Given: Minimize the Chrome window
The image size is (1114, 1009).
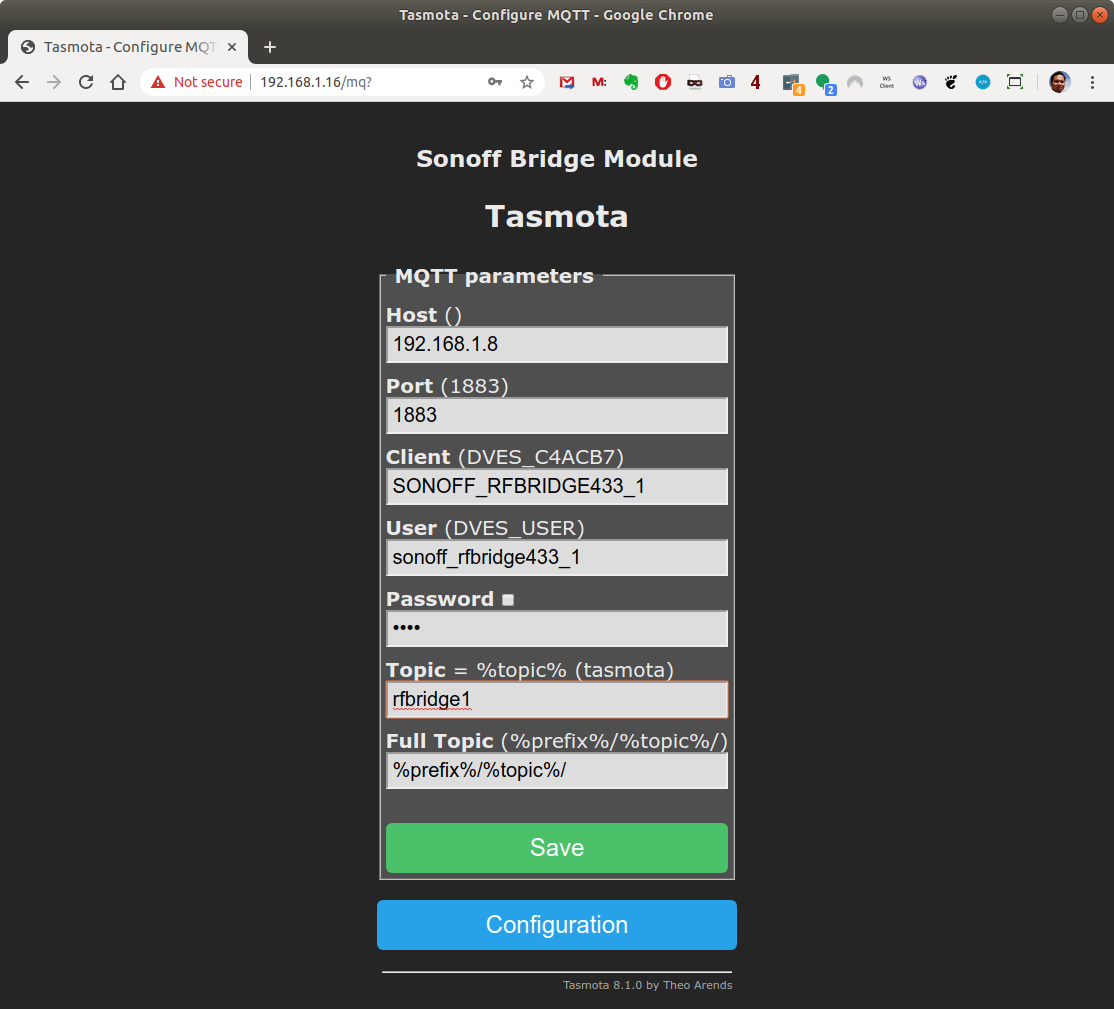Looking at the screenshot, I should coord(1059,15).
